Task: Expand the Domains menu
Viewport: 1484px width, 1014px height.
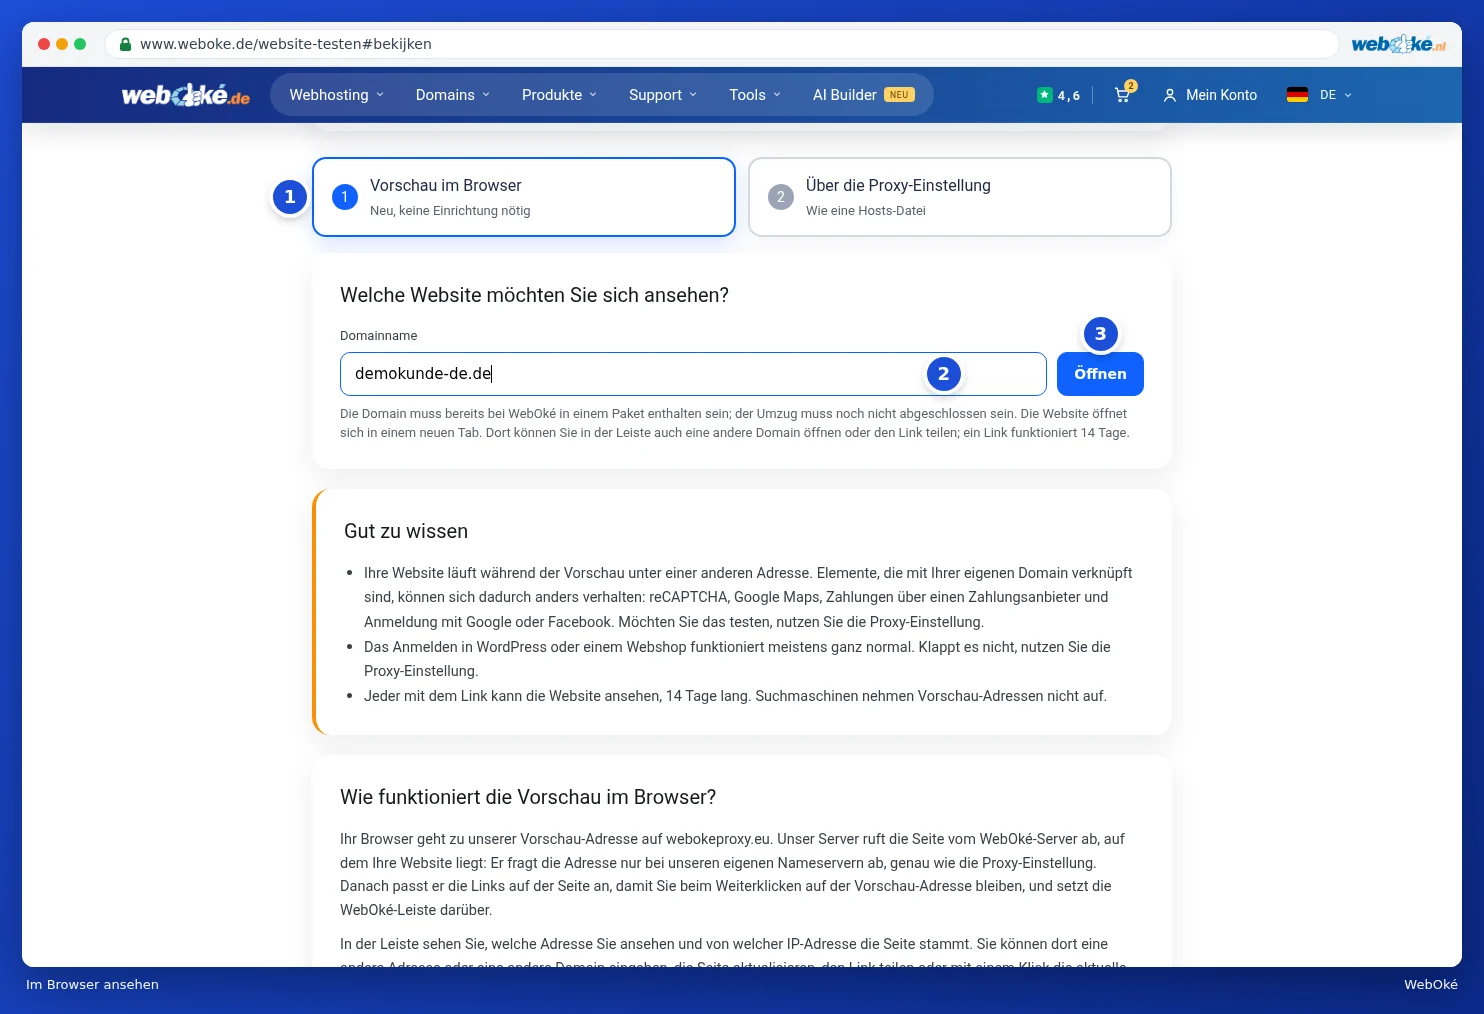Action: click(453, 95)
